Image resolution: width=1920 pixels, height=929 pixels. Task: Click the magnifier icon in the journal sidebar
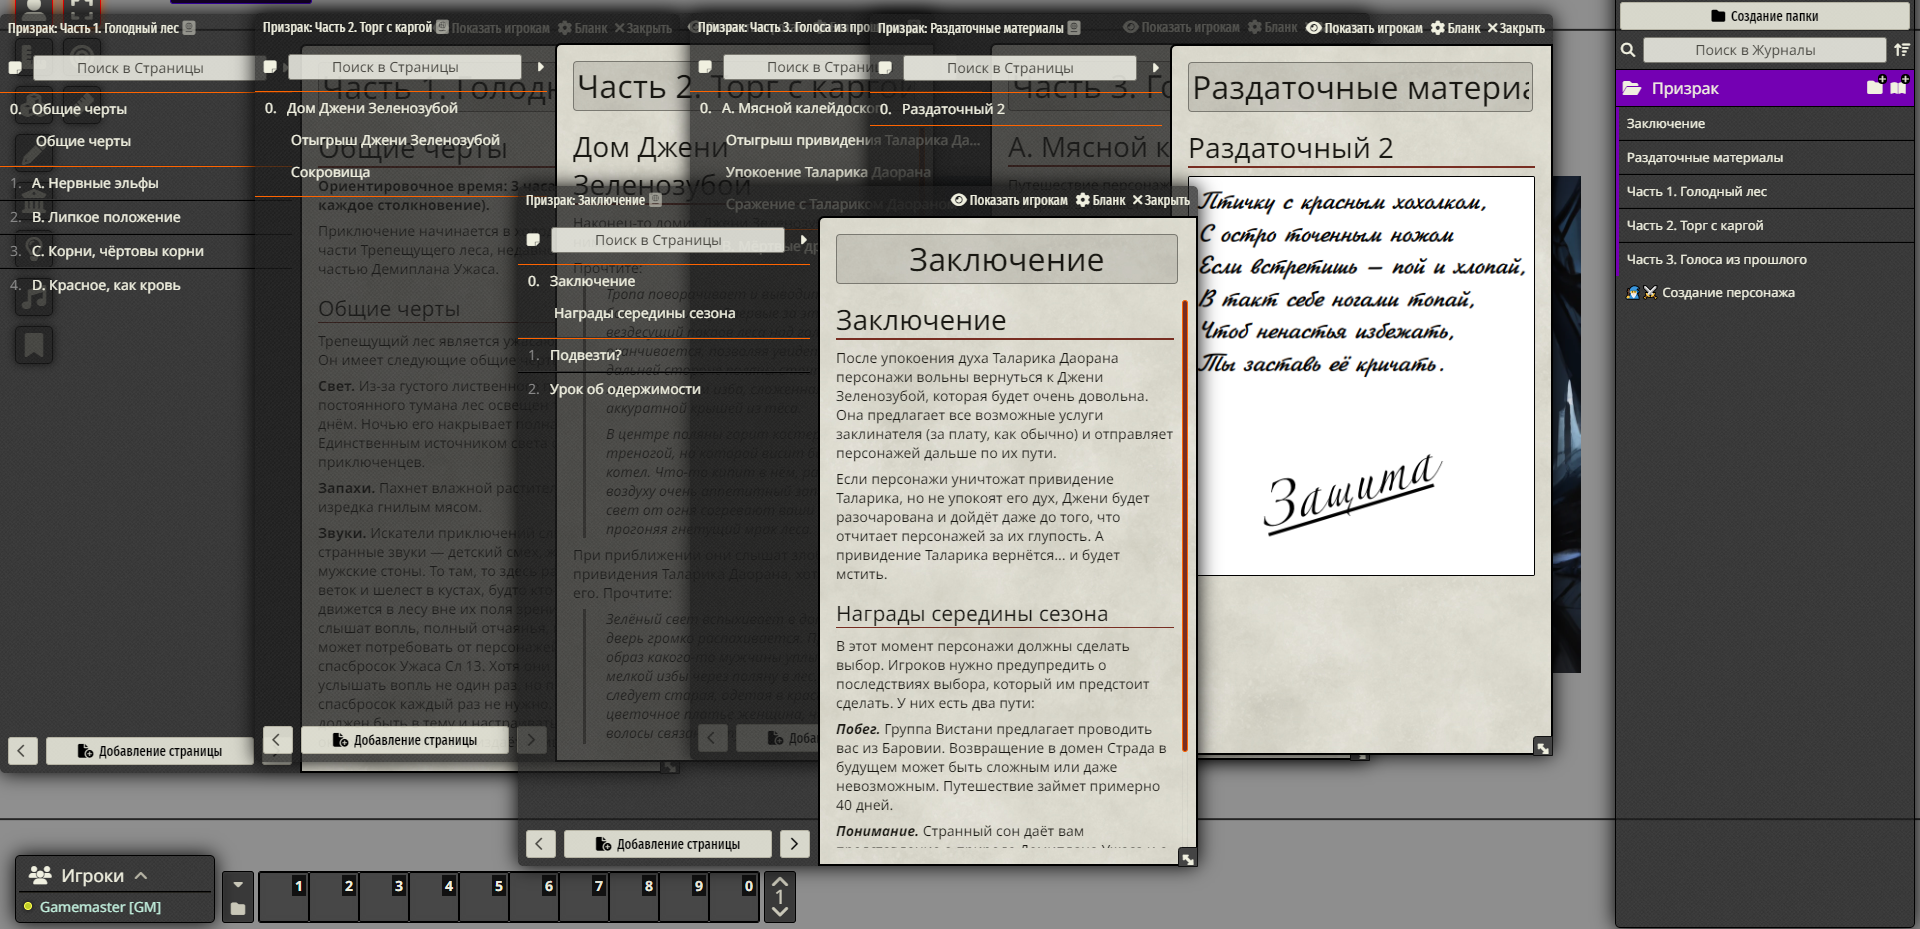coord(1628,50)
